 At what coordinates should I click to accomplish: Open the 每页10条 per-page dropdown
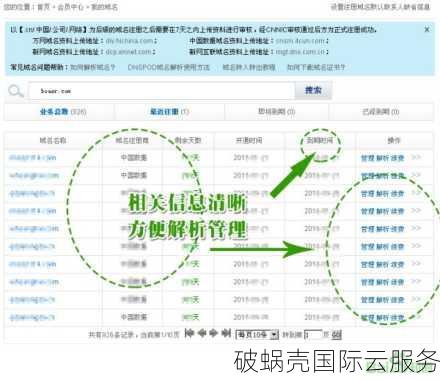257,334
